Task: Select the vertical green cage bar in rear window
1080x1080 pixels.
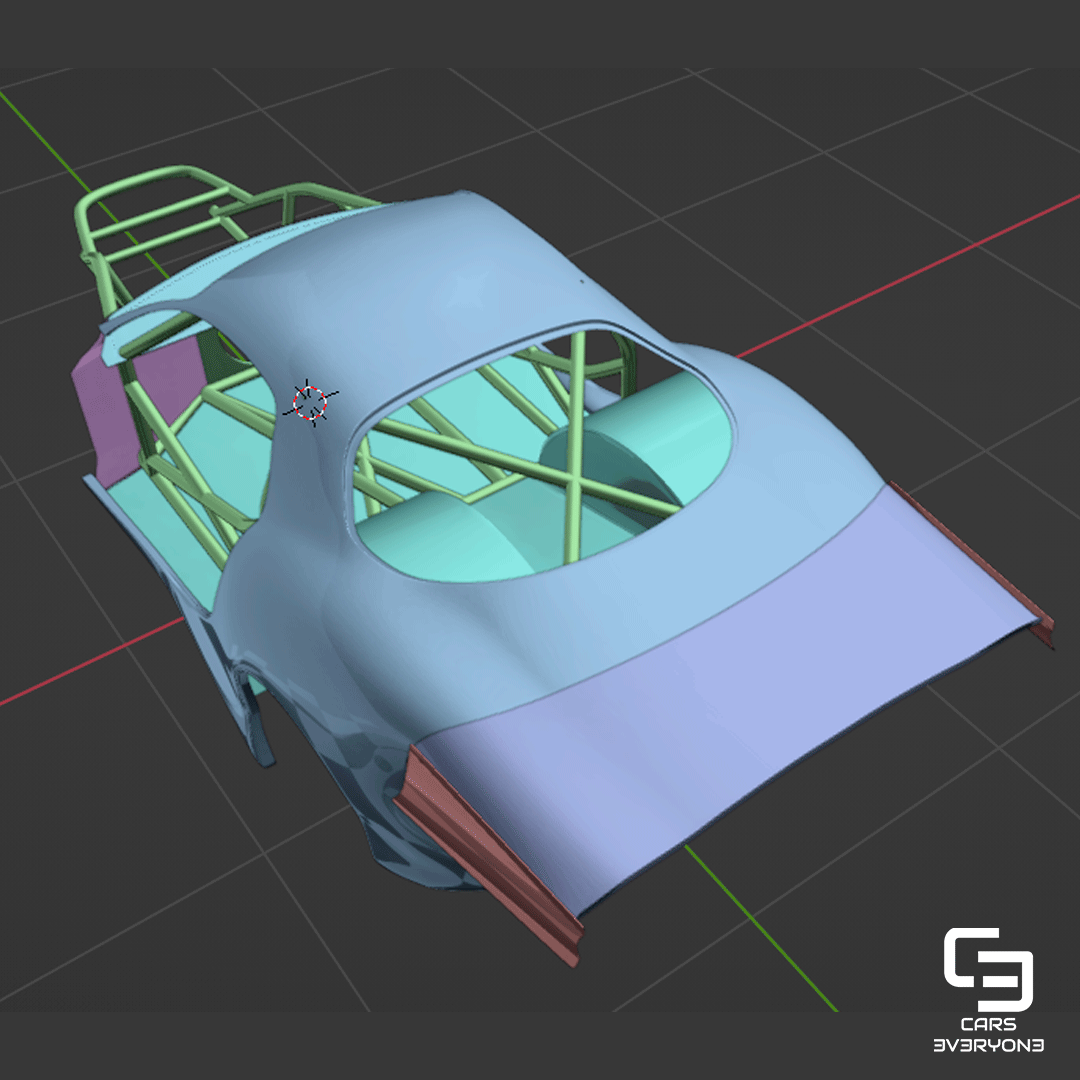Action: 574,448
